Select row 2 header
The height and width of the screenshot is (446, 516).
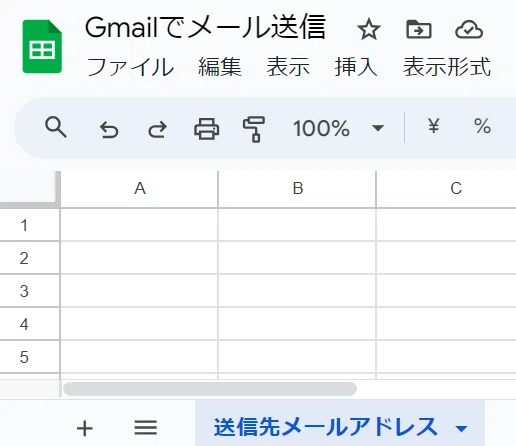30,258
